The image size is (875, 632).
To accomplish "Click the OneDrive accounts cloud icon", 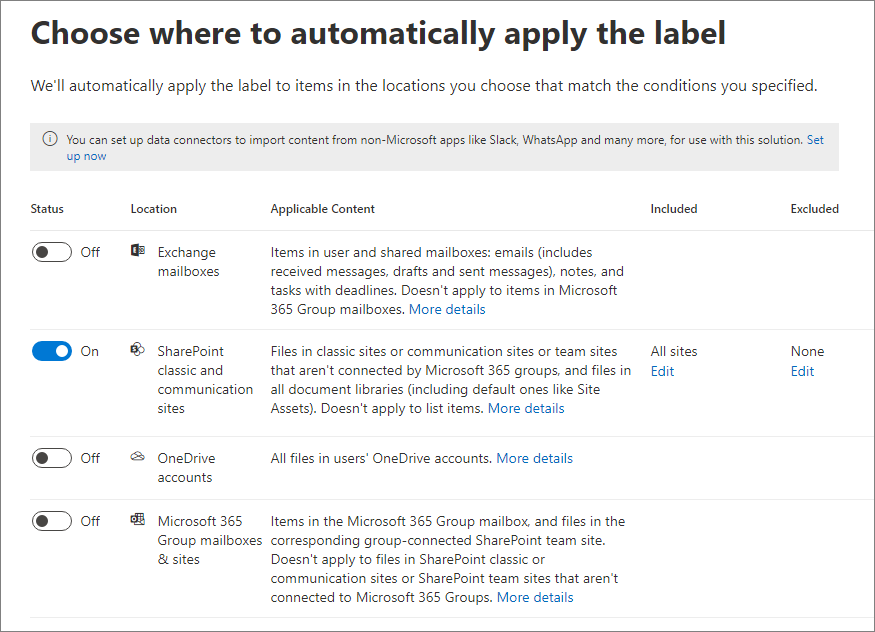I will point(137,456).
